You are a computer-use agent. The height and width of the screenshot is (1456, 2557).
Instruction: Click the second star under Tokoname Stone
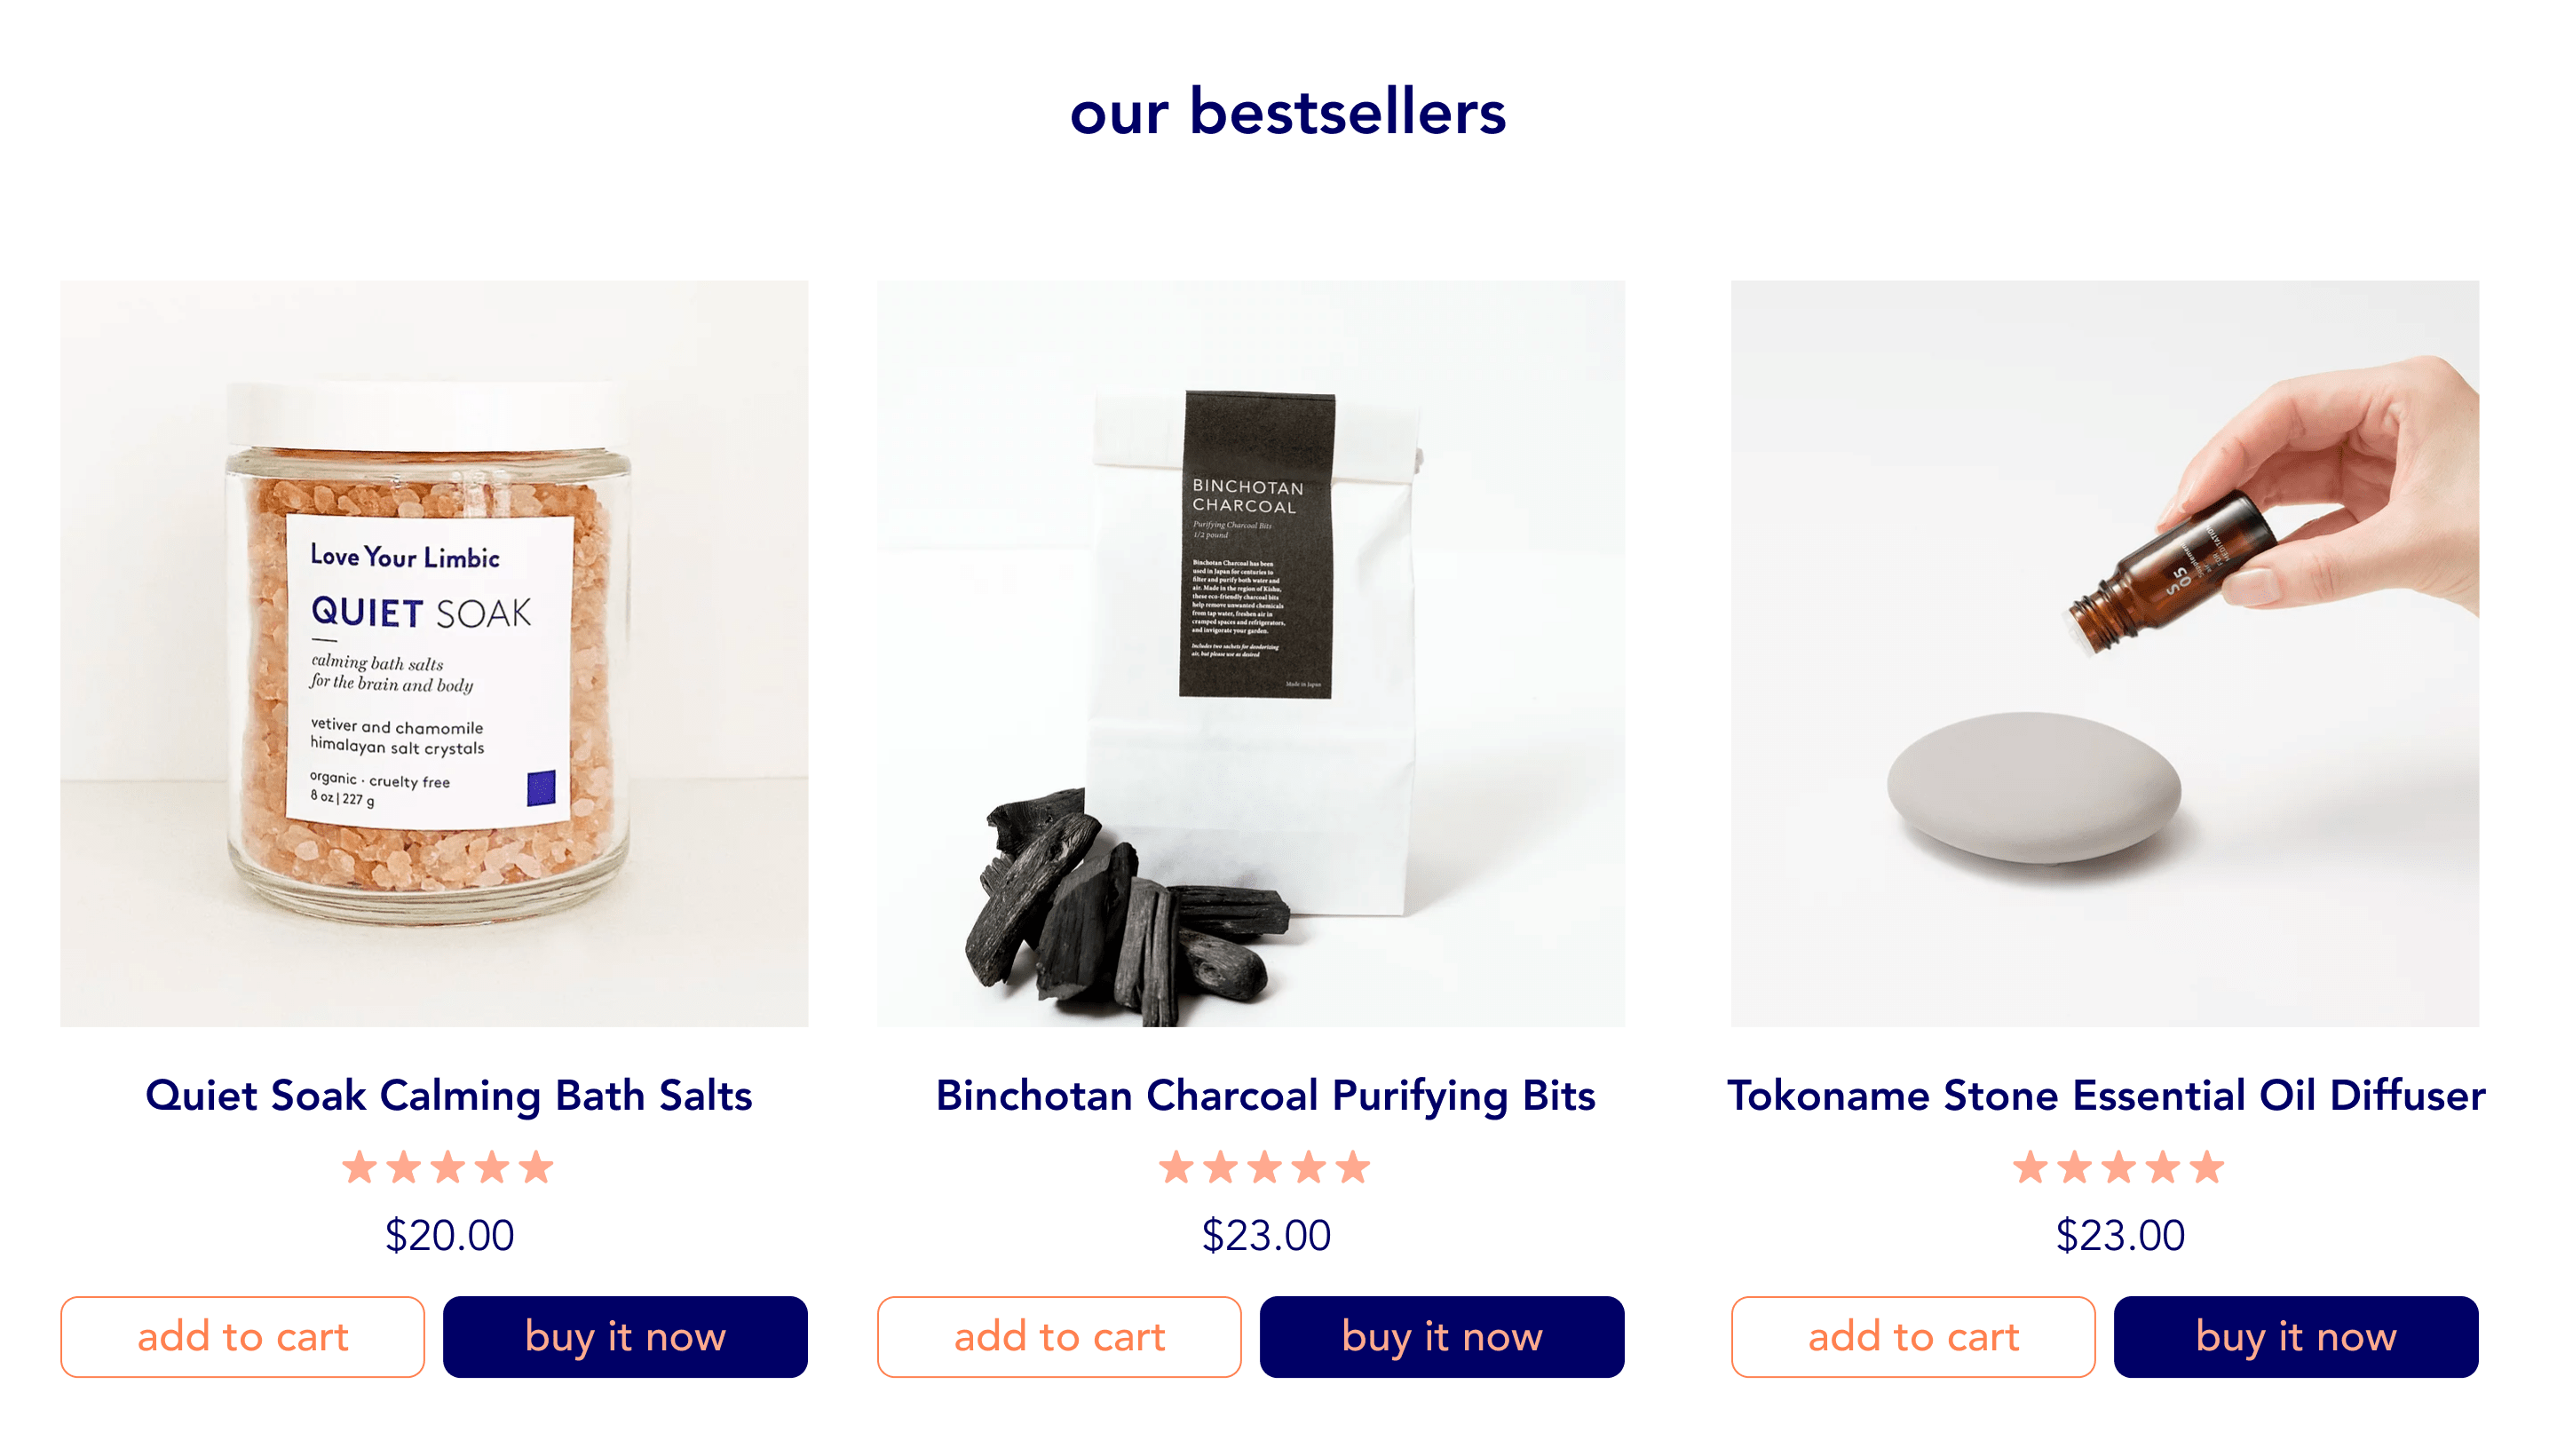[2075, 1167]
